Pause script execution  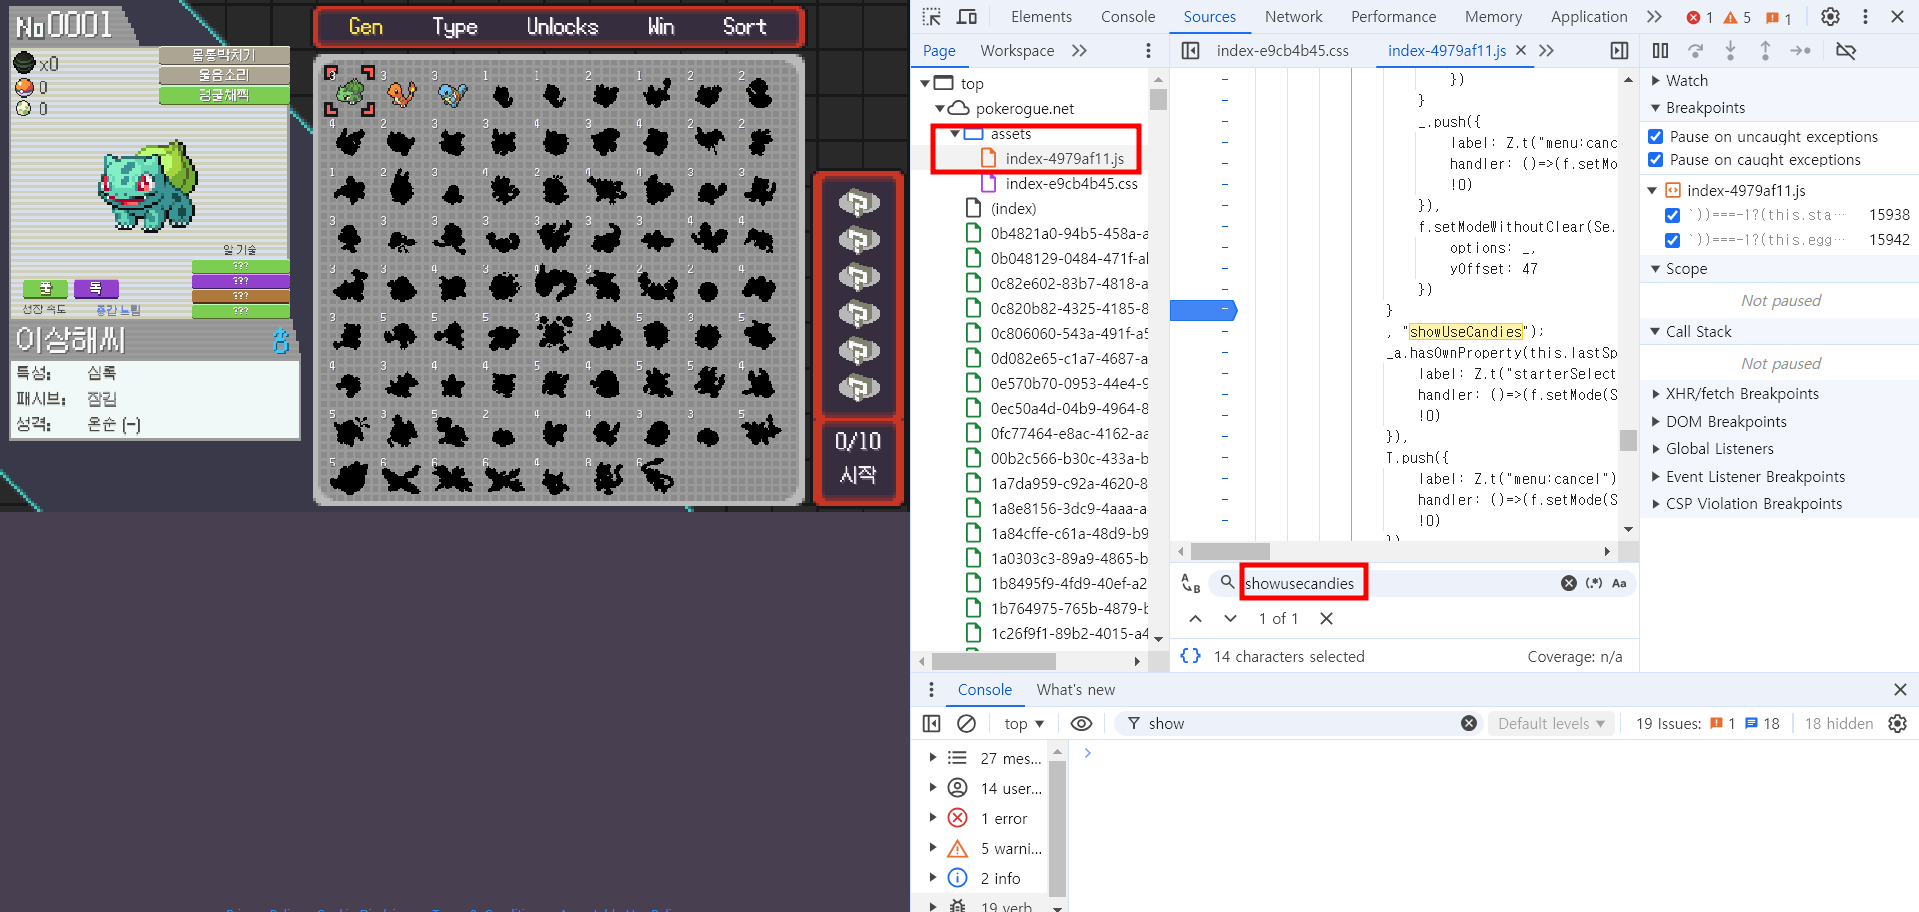click(1660, 51)
